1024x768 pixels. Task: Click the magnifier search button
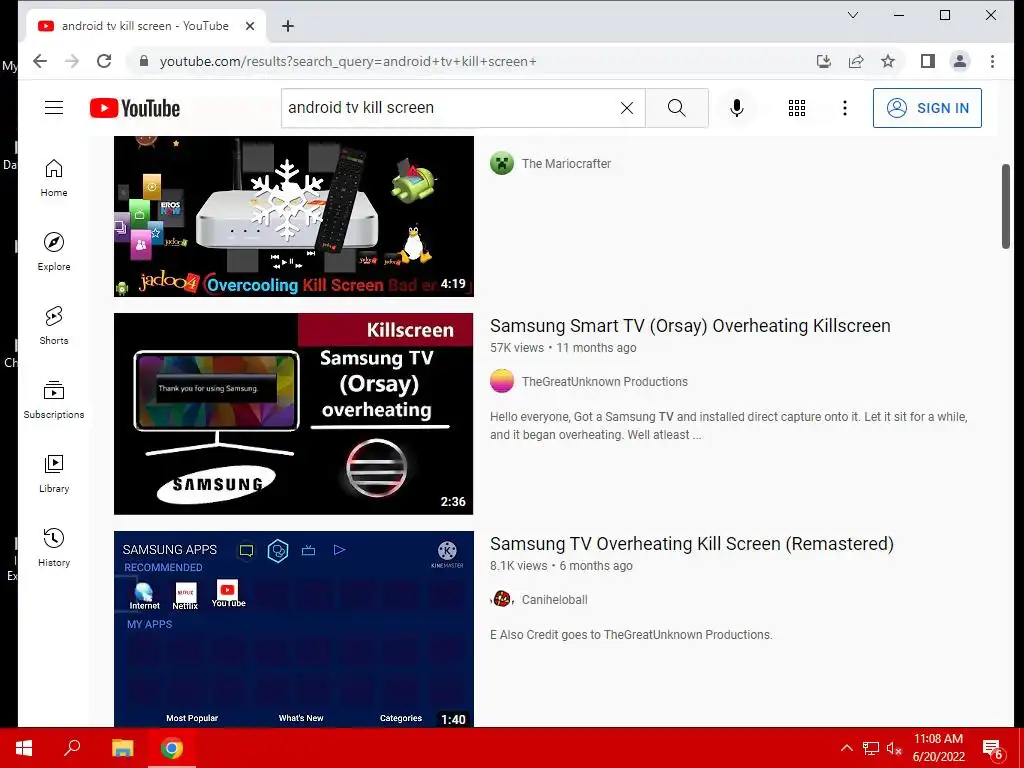[x=677, y=108]
